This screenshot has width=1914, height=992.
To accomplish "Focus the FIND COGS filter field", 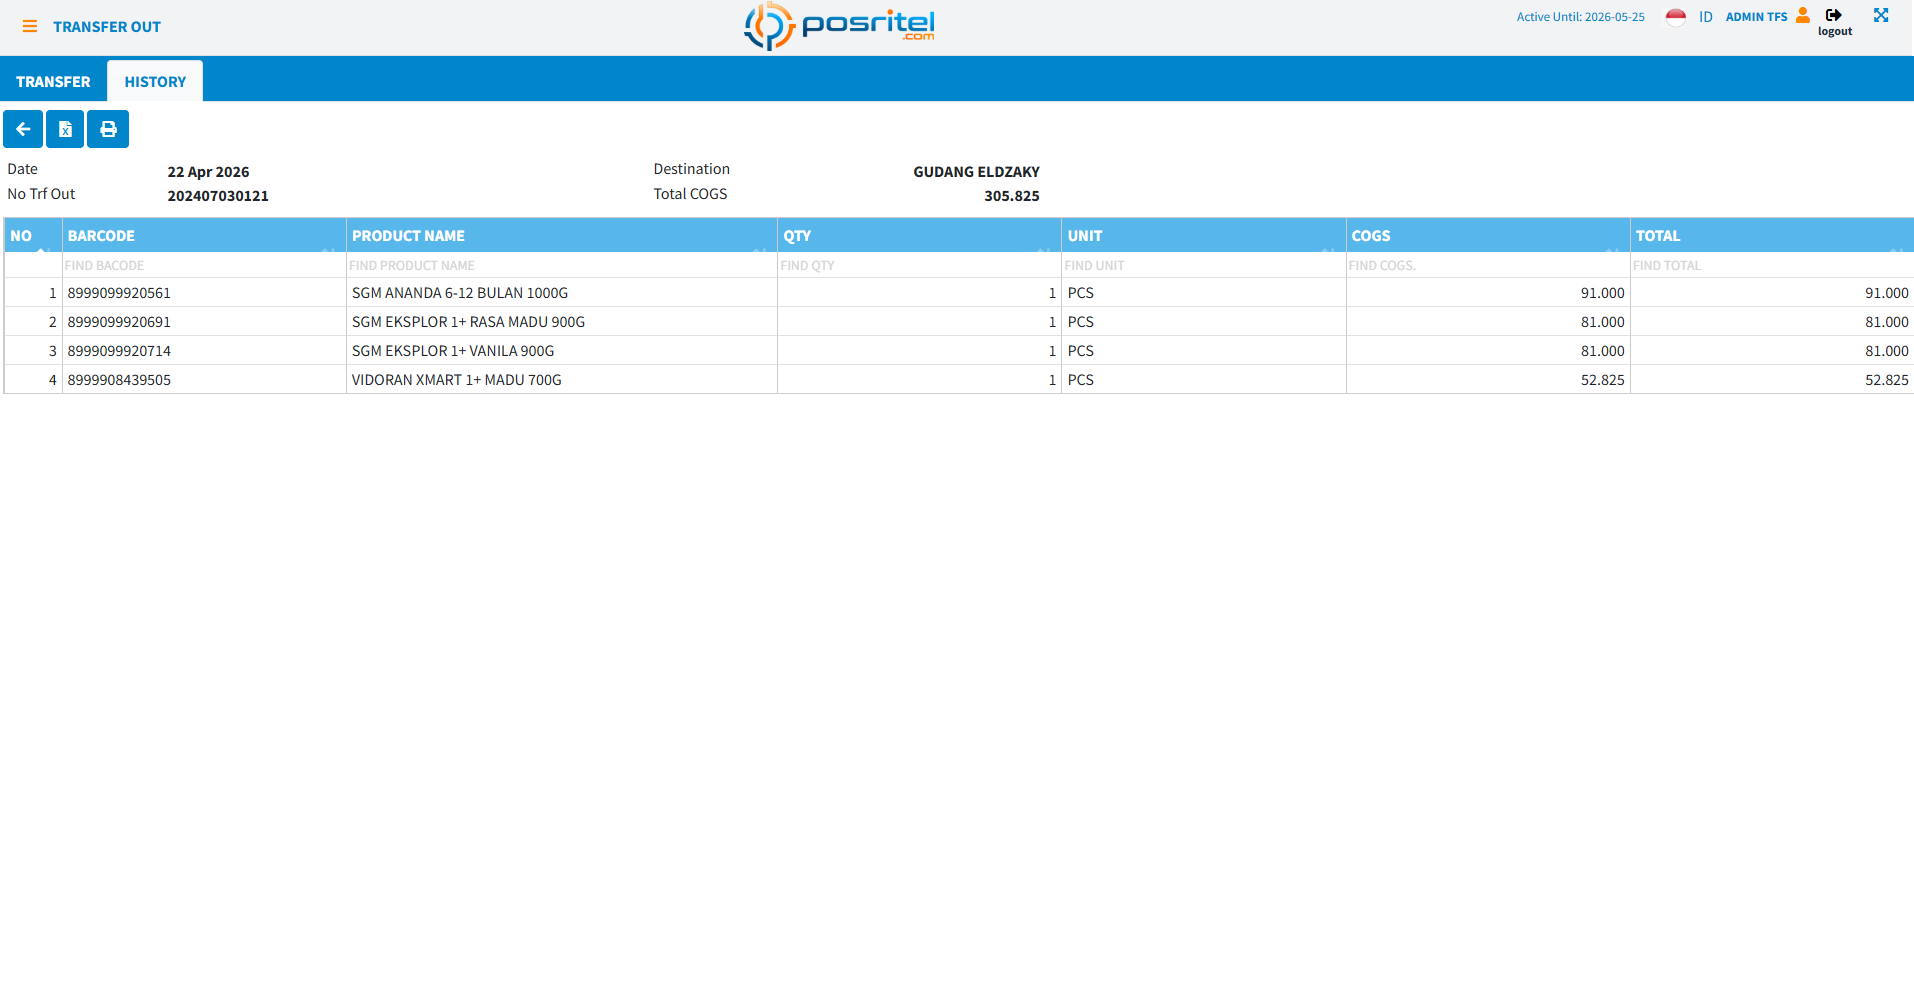I will click(x=1487, y=266).
